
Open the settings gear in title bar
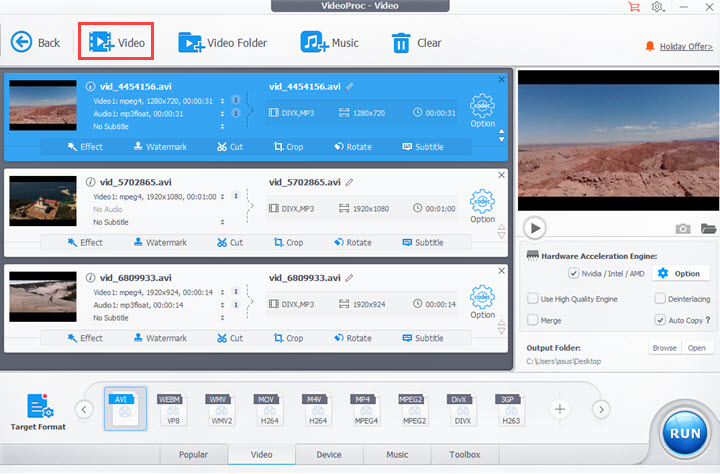point(658,7)
